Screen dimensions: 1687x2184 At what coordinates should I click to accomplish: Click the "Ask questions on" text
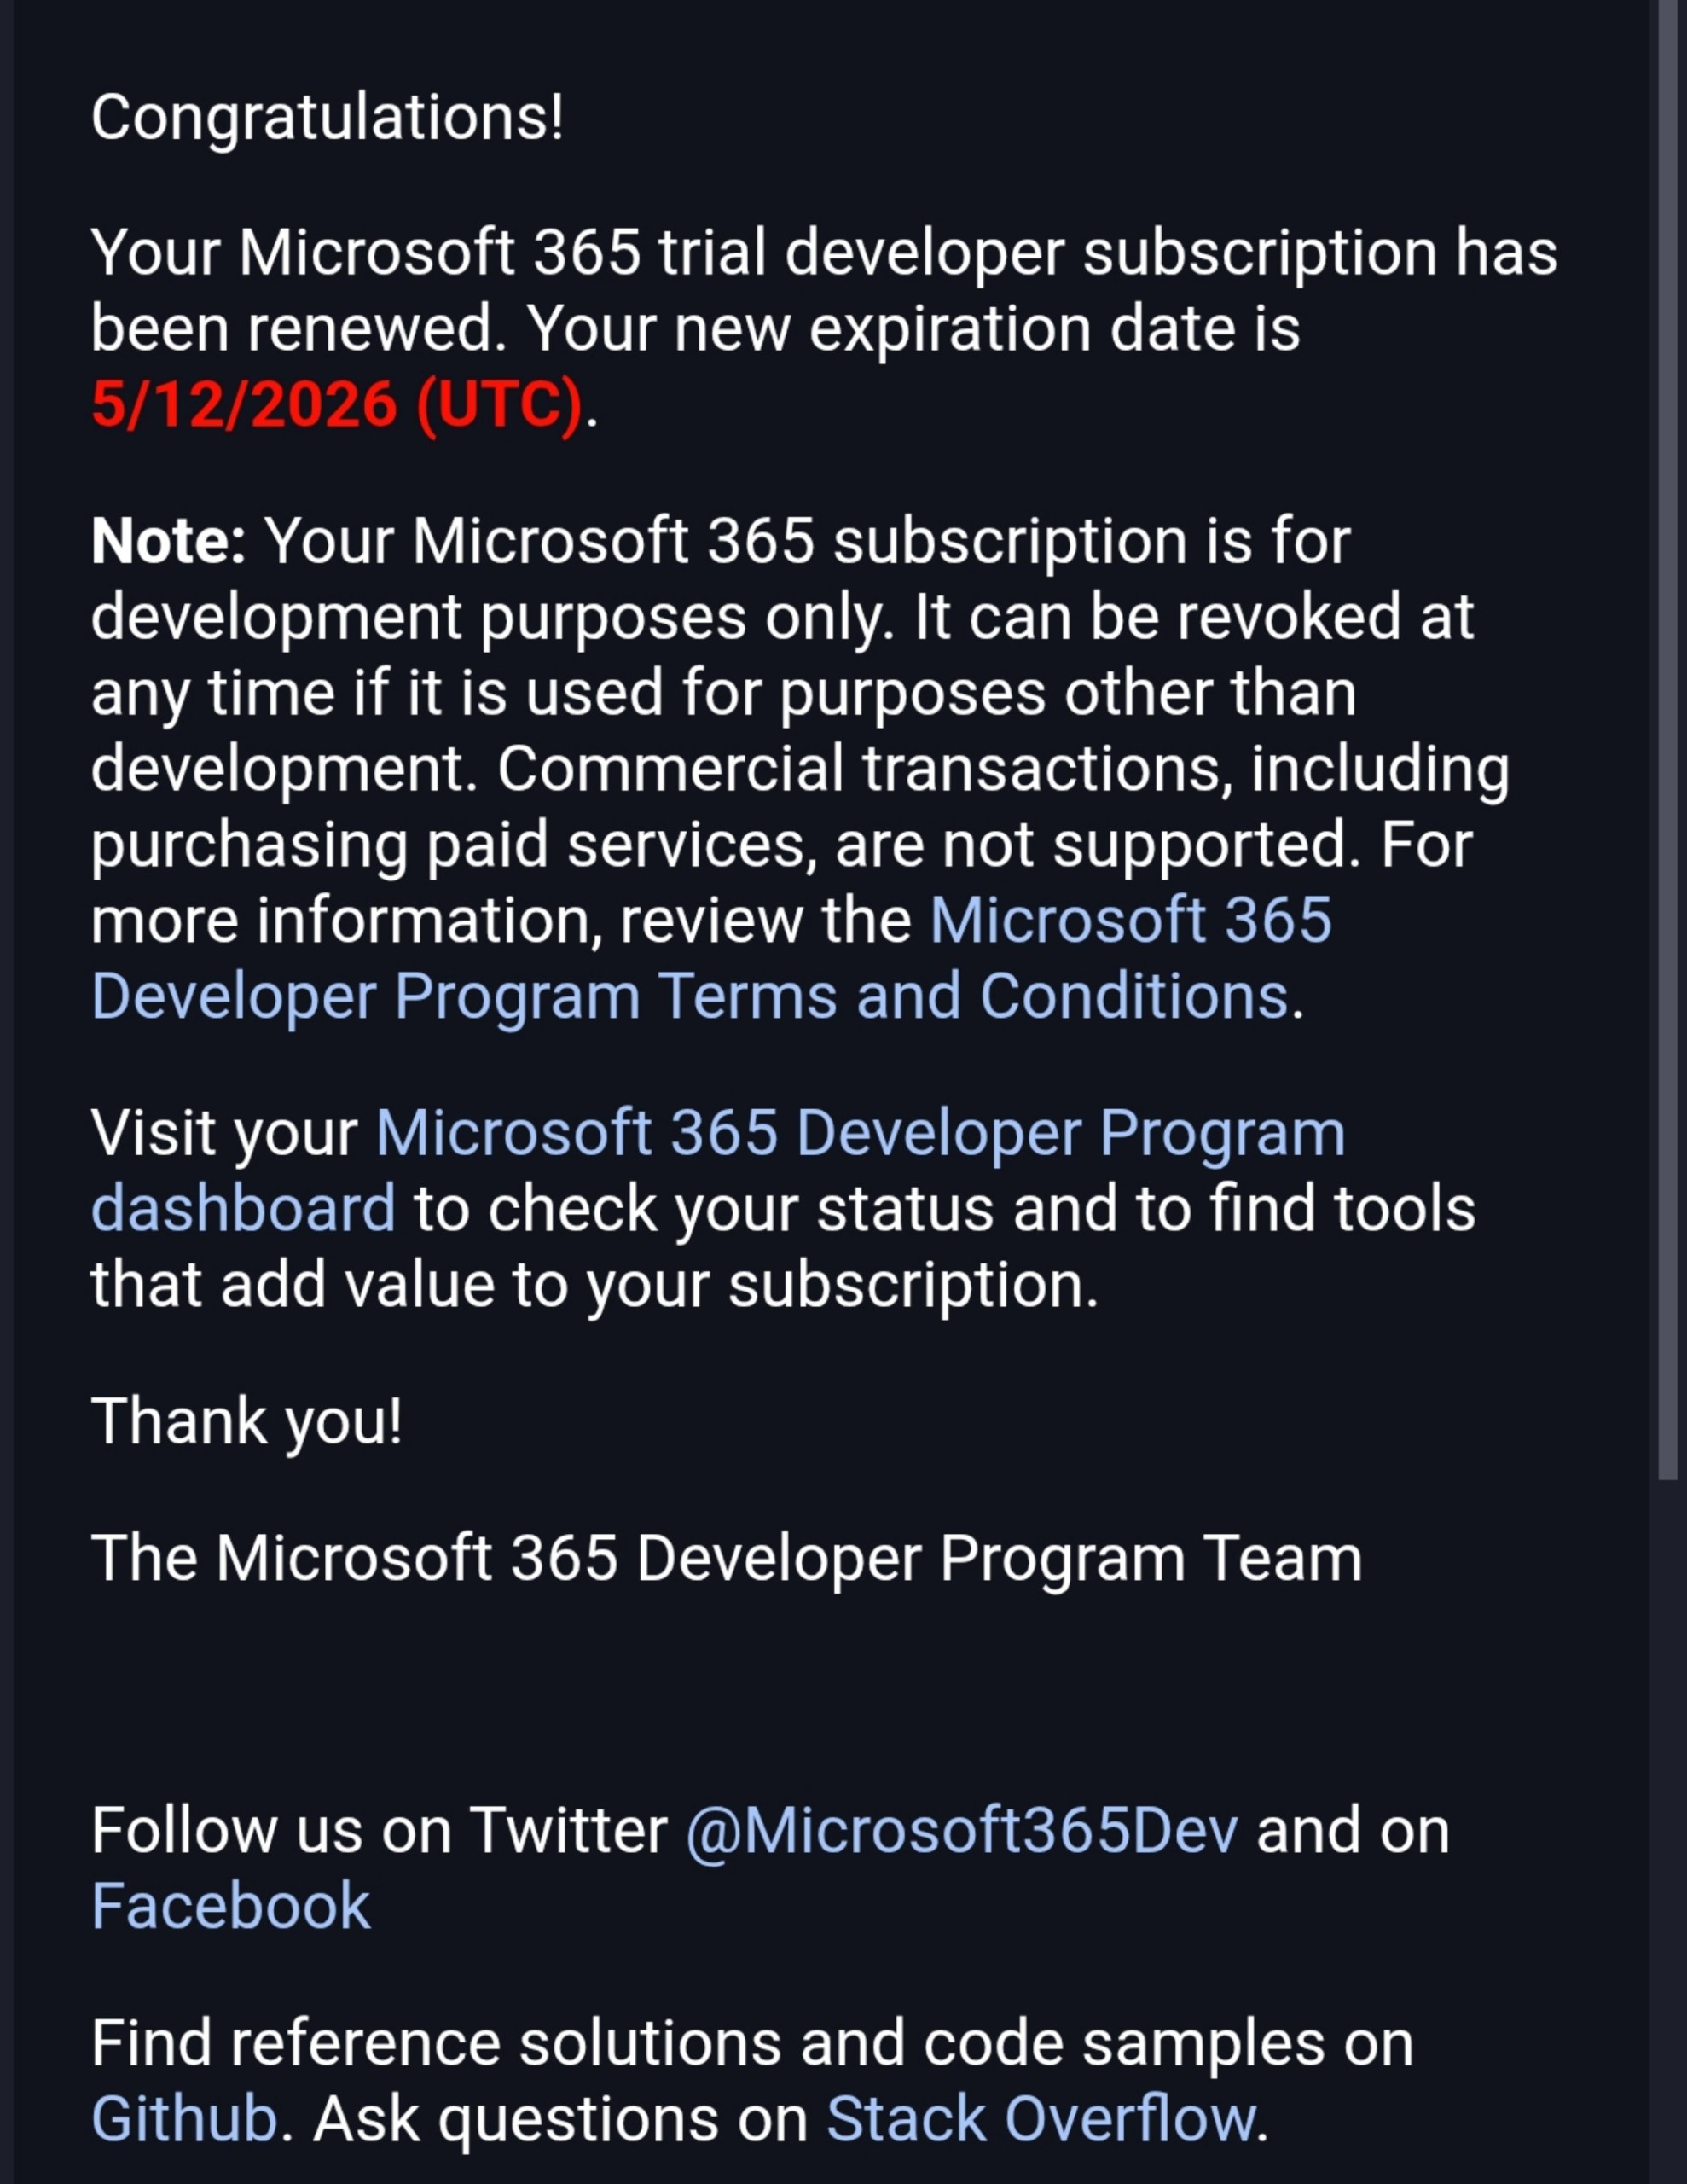tap(560, 2118)
